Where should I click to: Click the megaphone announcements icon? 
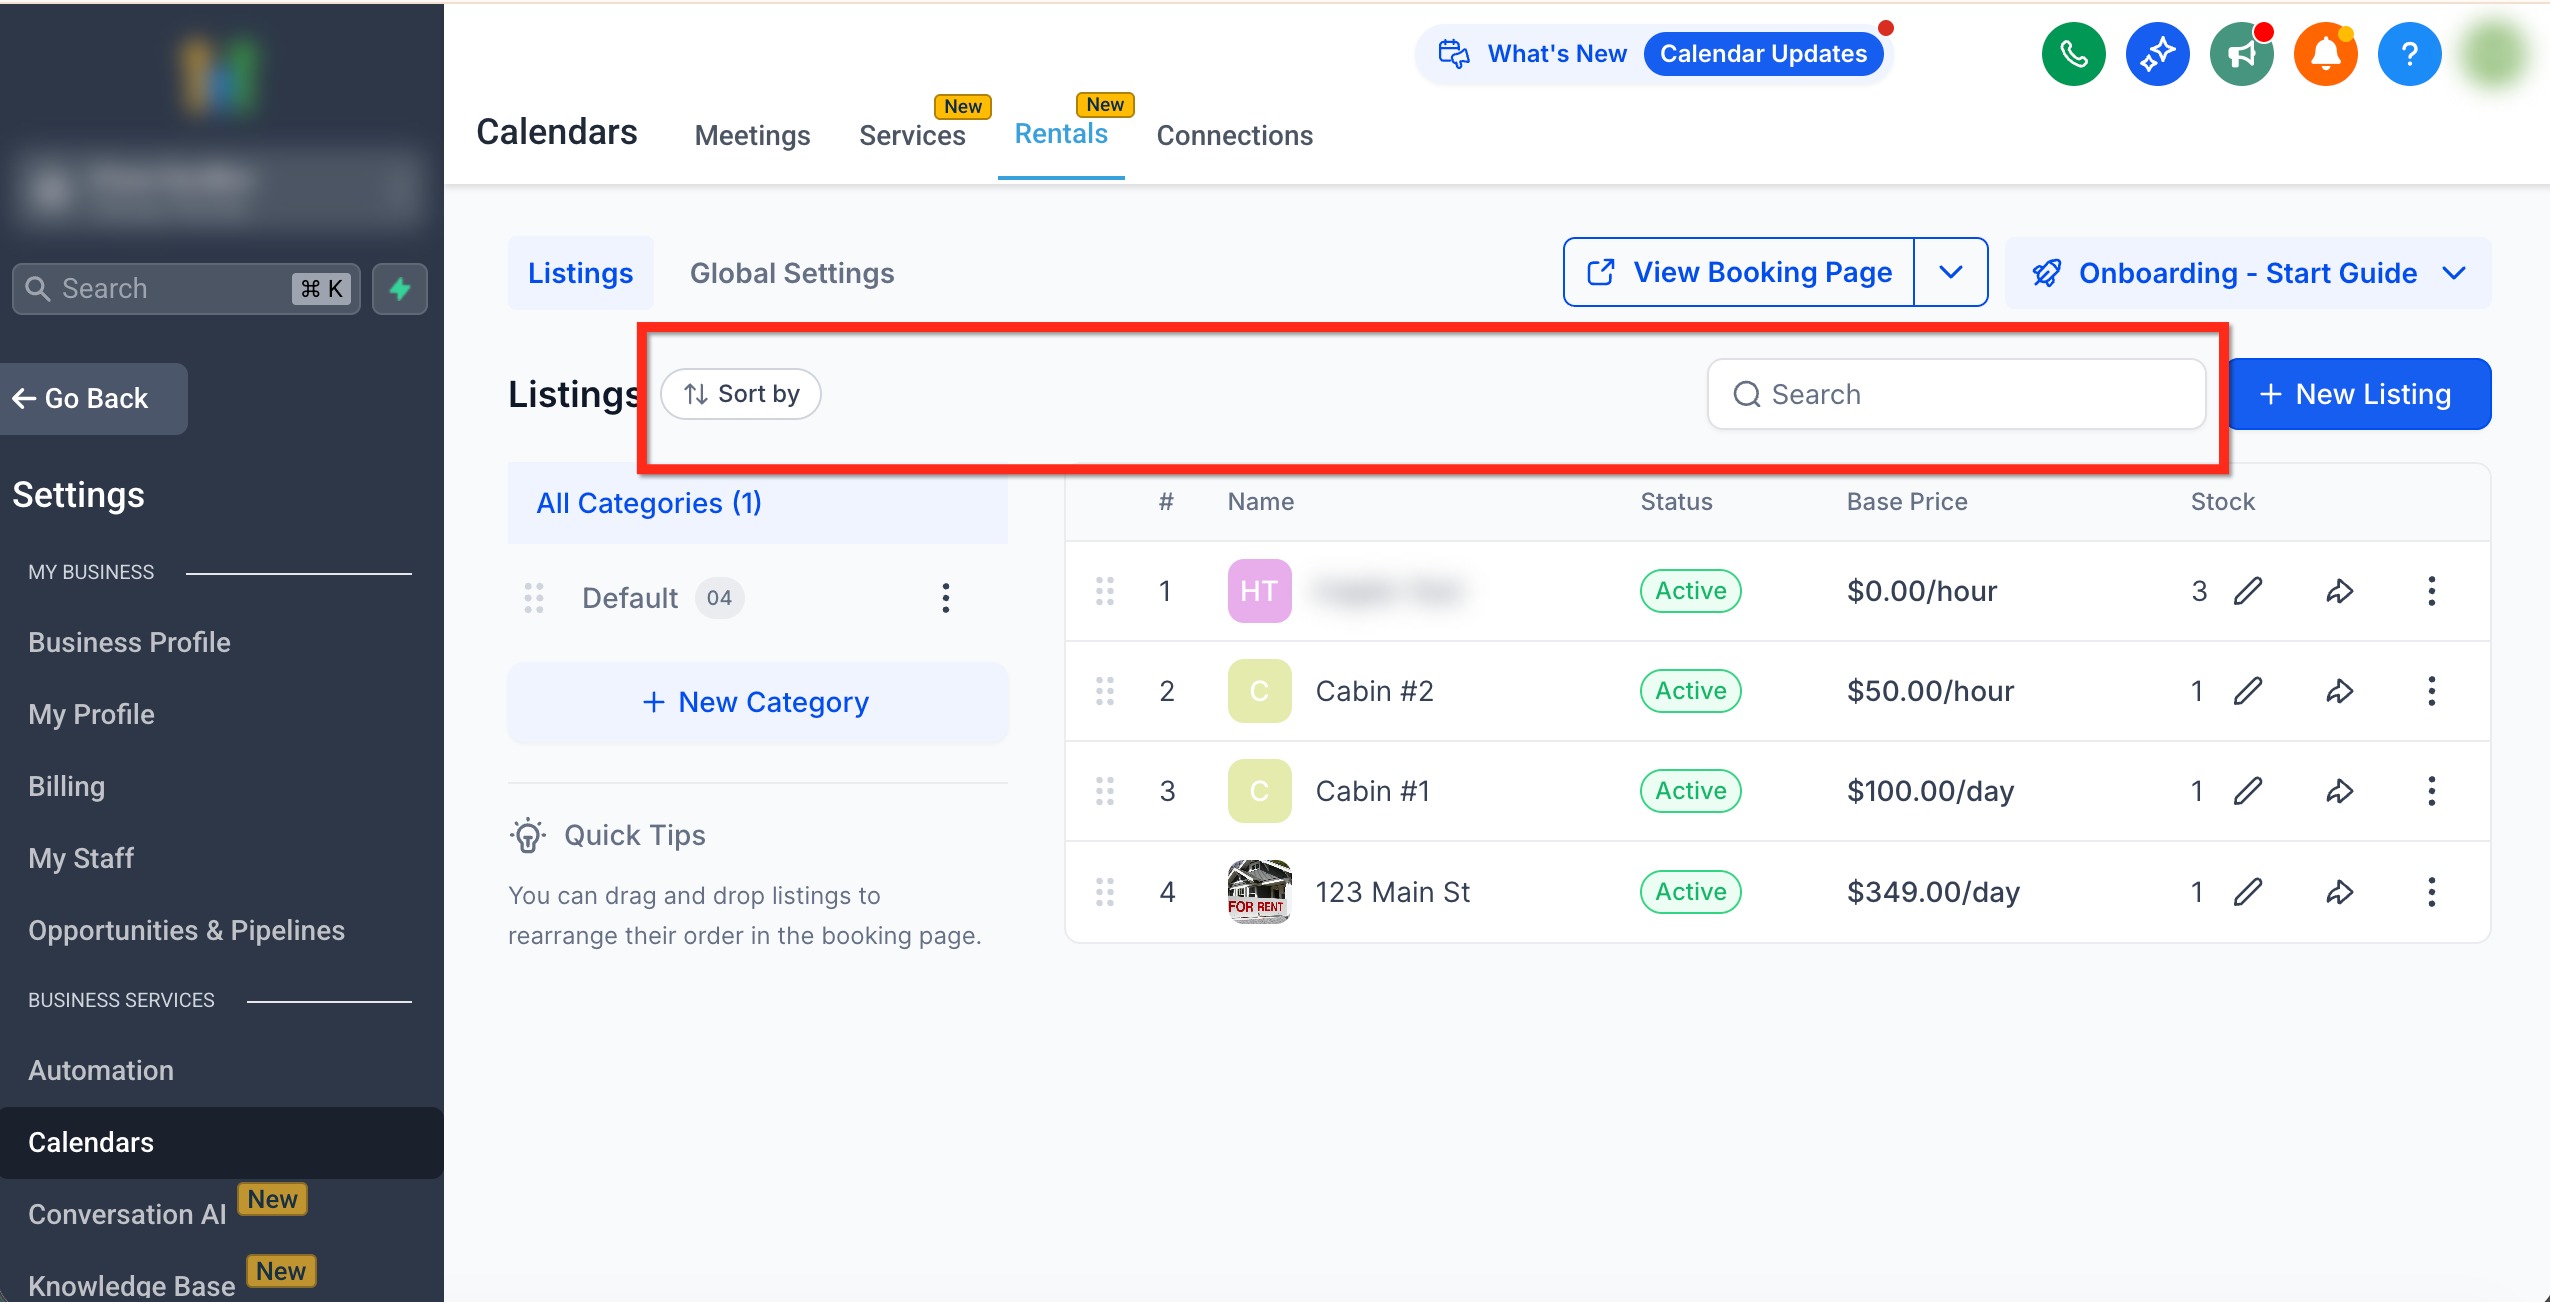2241,54
